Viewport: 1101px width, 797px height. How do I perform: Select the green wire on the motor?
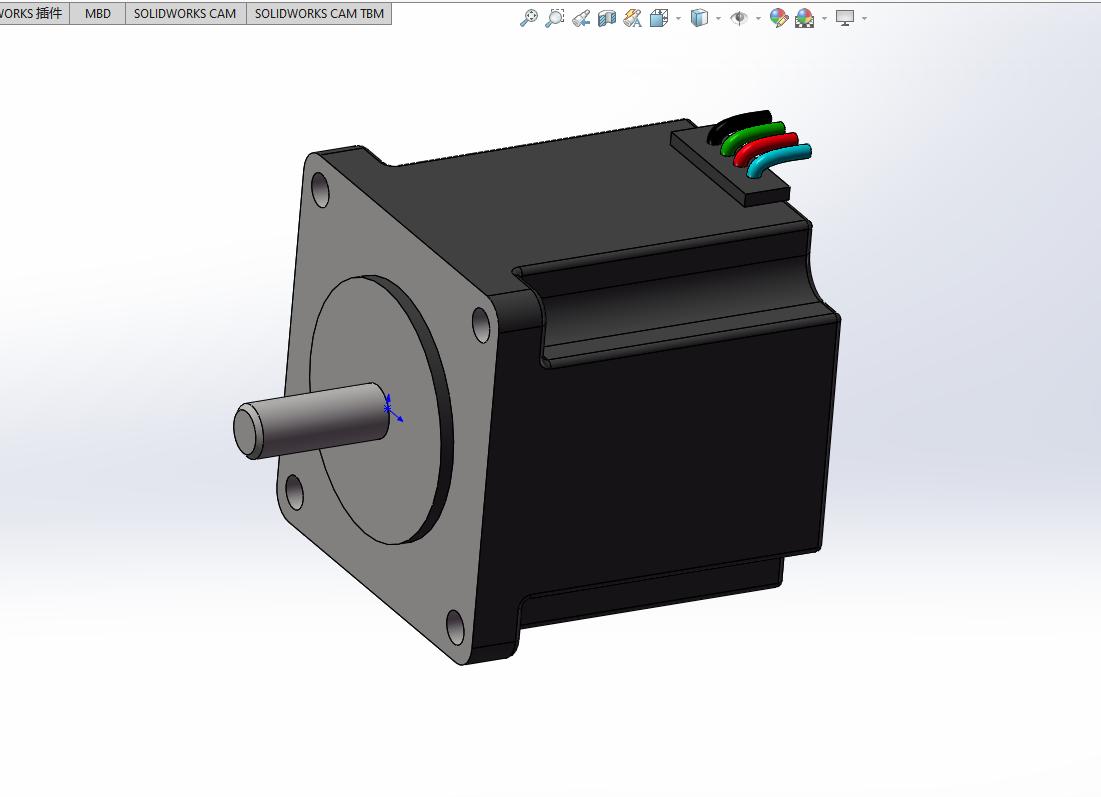coord(751,135)
